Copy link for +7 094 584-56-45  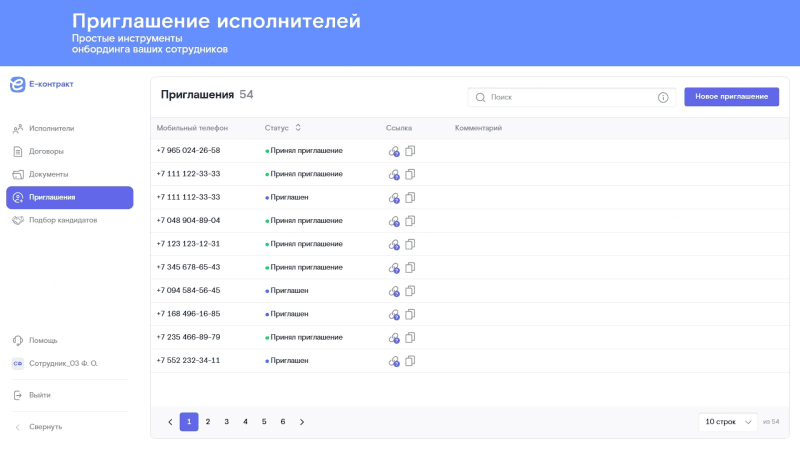click(x=410, y=291)
